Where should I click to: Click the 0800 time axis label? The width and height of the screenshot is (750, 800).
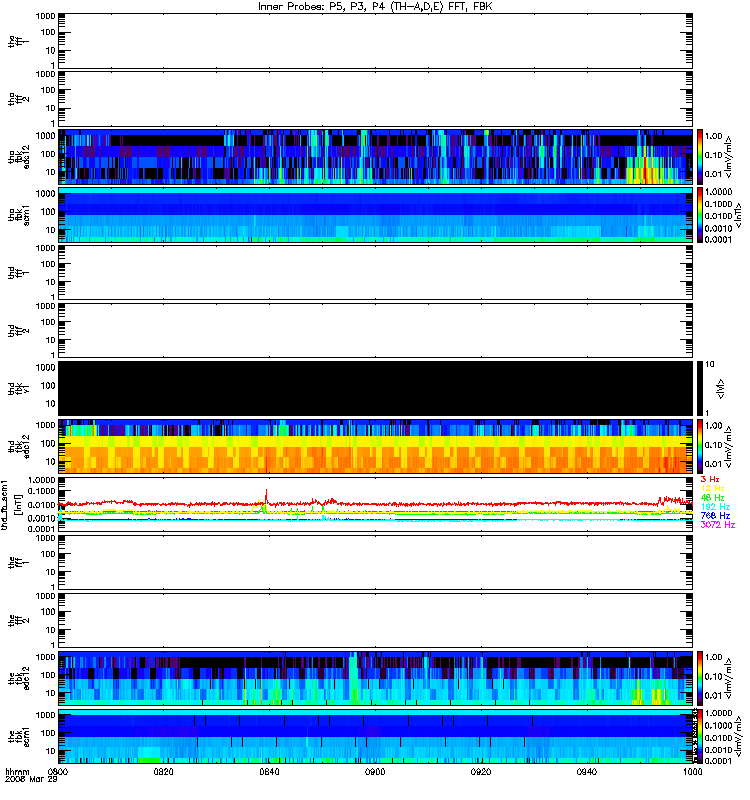point(58,772)
